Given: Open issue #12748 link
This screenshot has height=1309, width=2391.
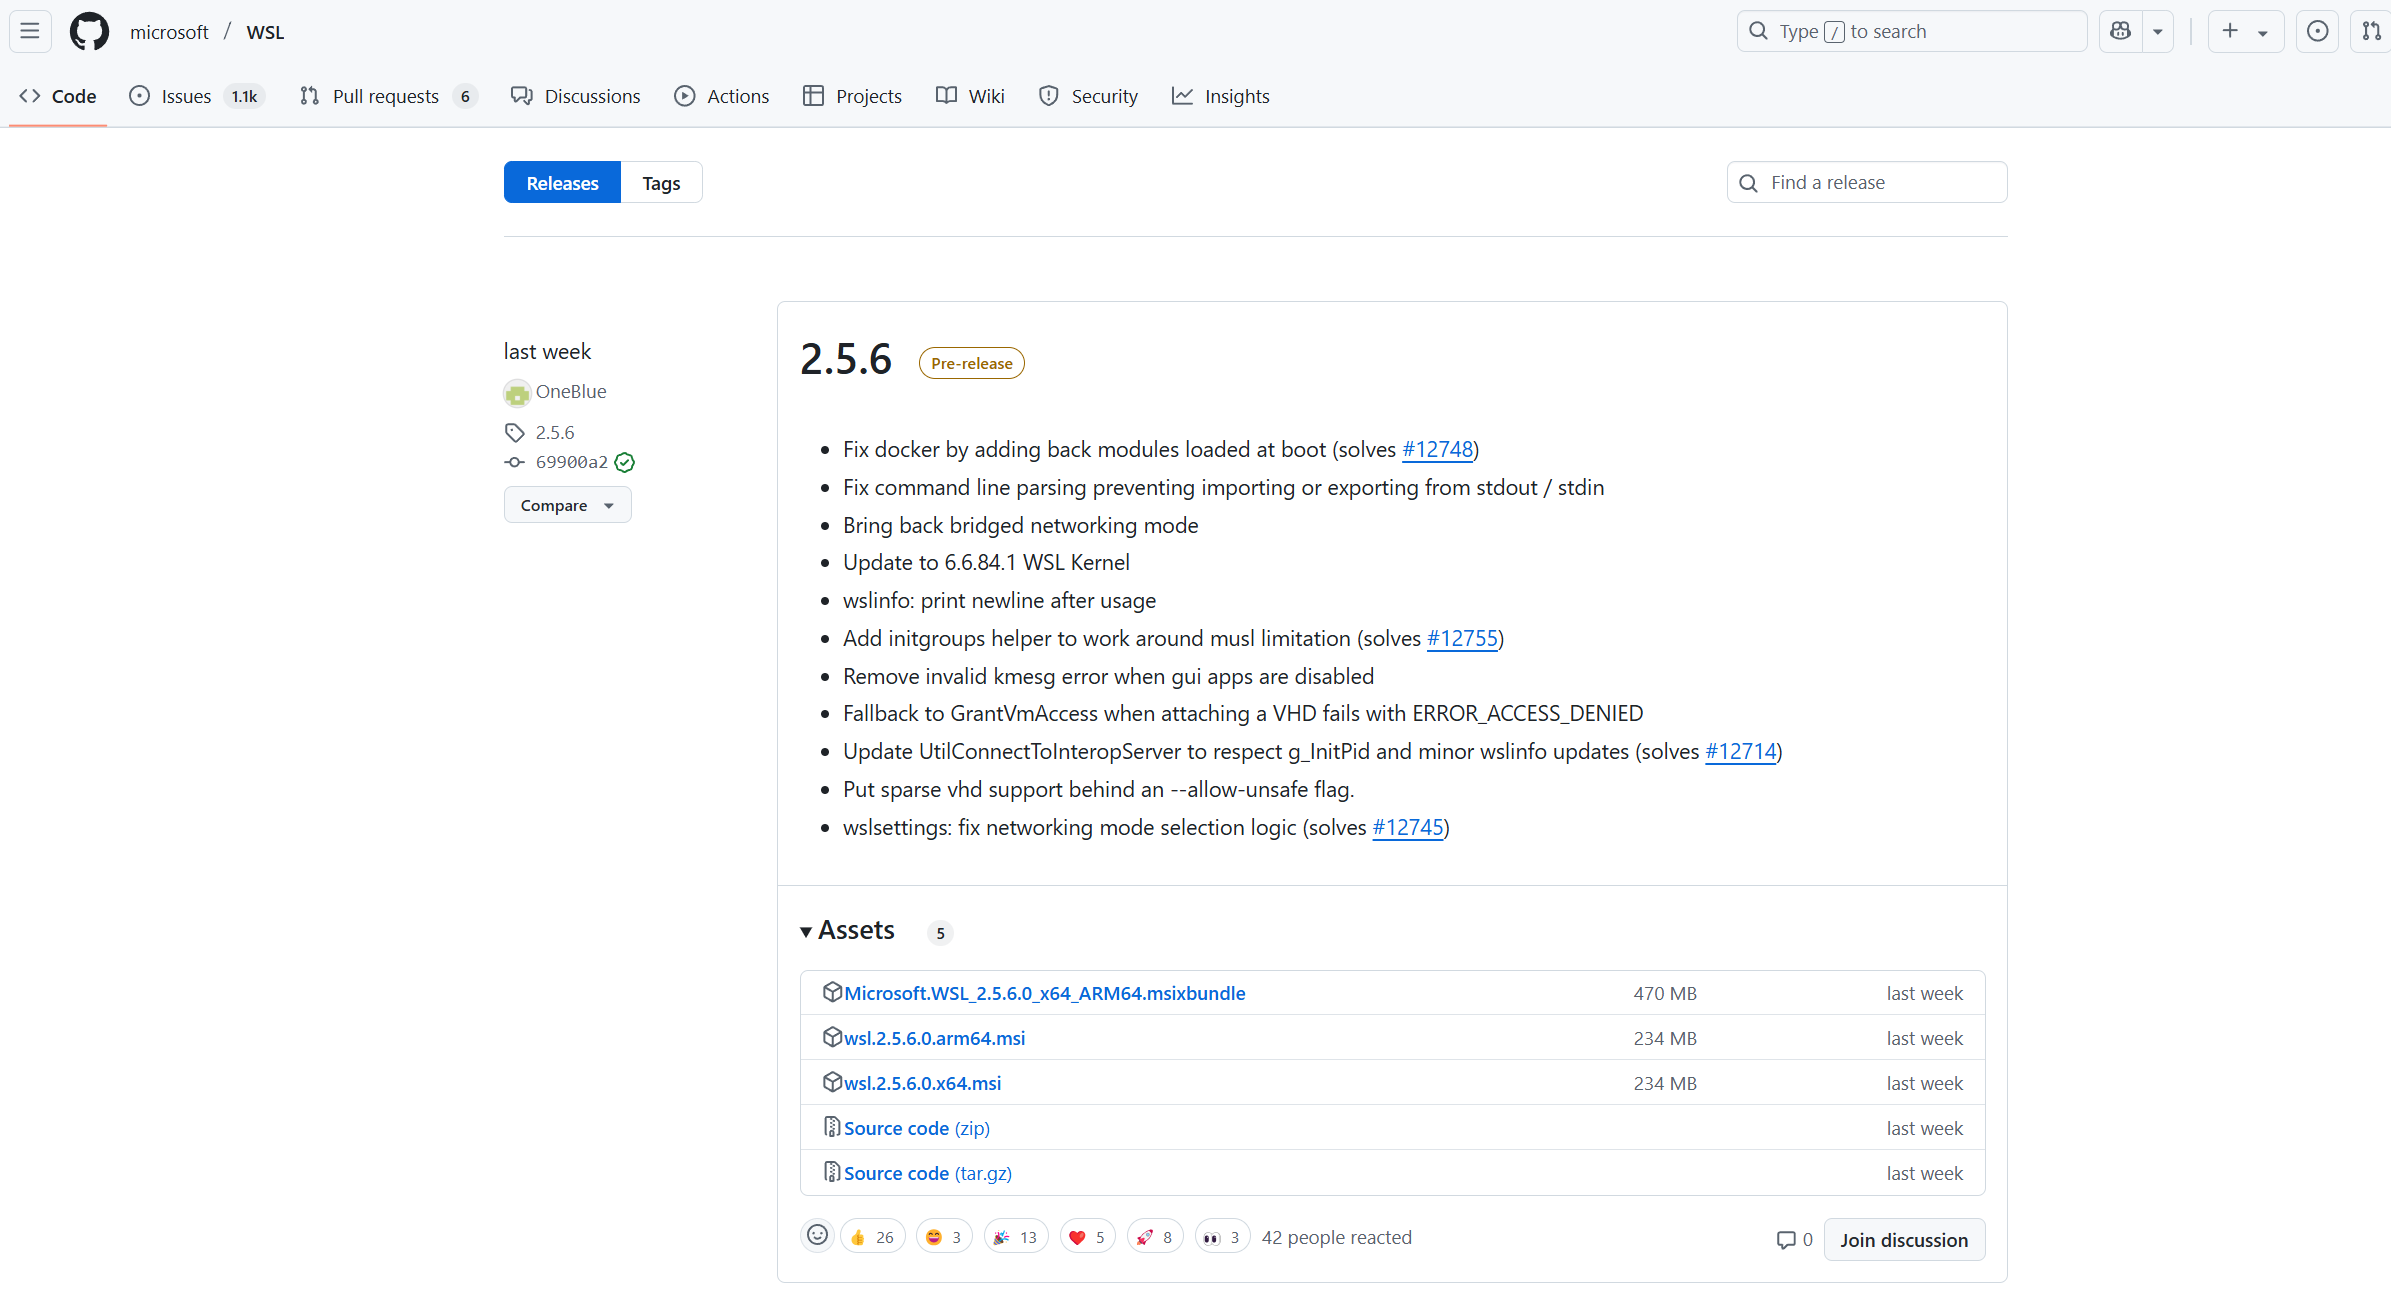Looking at the screenshot, I should [1437, 450].
